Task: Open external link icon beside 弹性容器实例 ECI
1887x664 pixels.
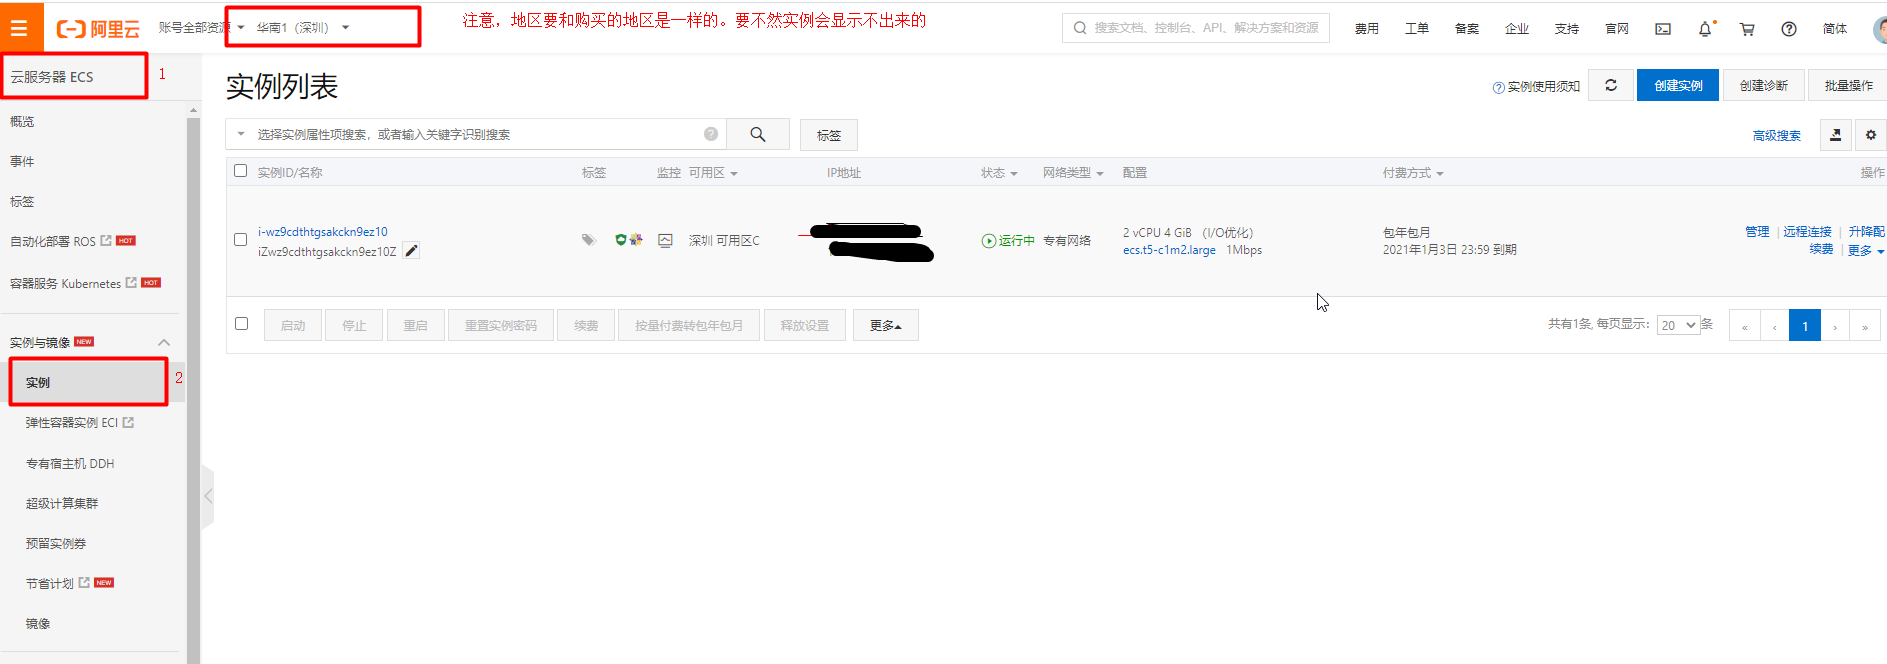Action: (x=128, y=423)
